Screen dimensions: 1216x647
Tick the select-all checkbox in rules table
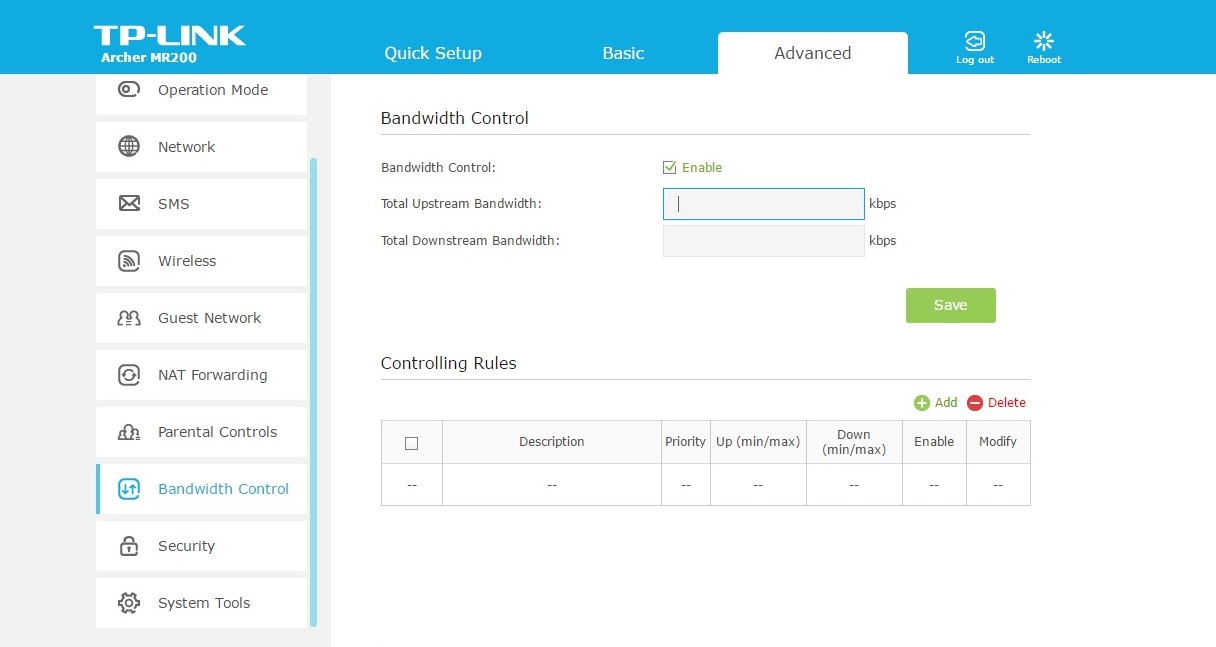(411, 443)
